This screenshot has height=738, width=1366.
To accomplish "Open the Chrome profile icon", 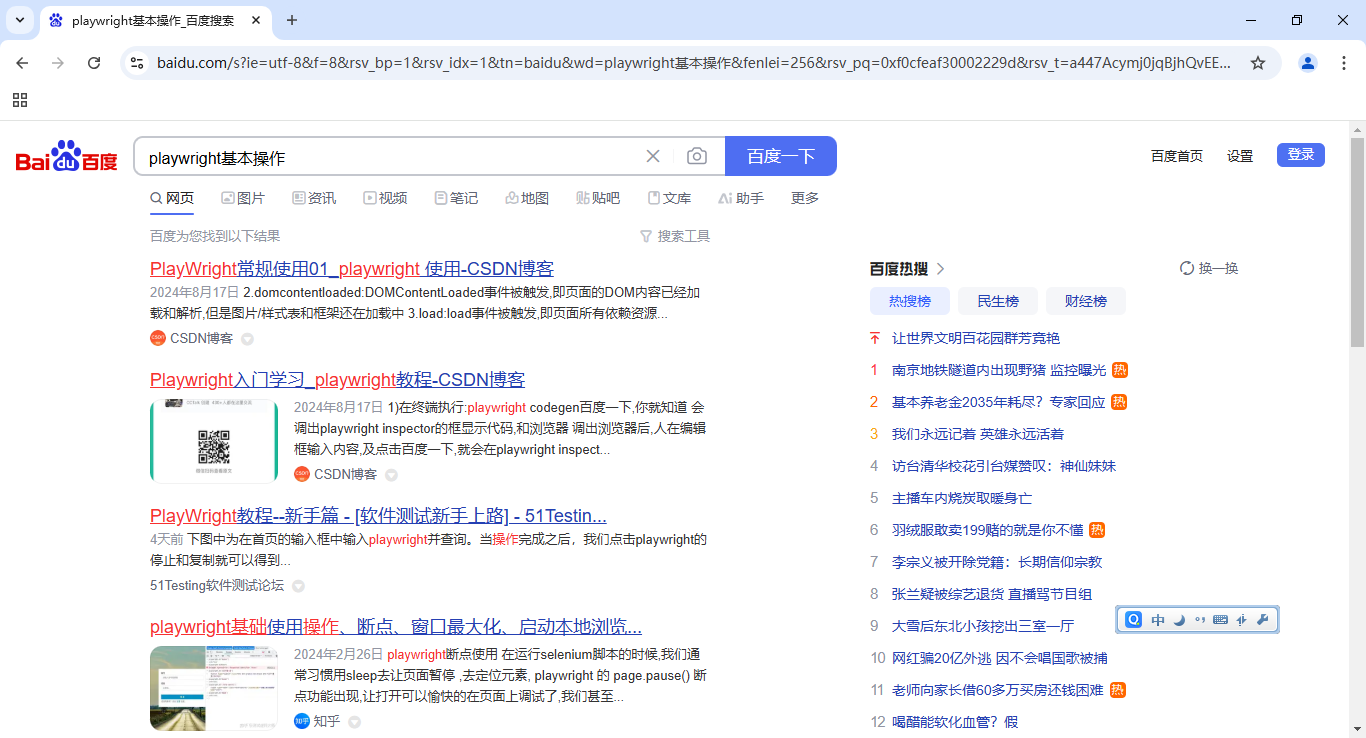I will [x=1308, y=63].
